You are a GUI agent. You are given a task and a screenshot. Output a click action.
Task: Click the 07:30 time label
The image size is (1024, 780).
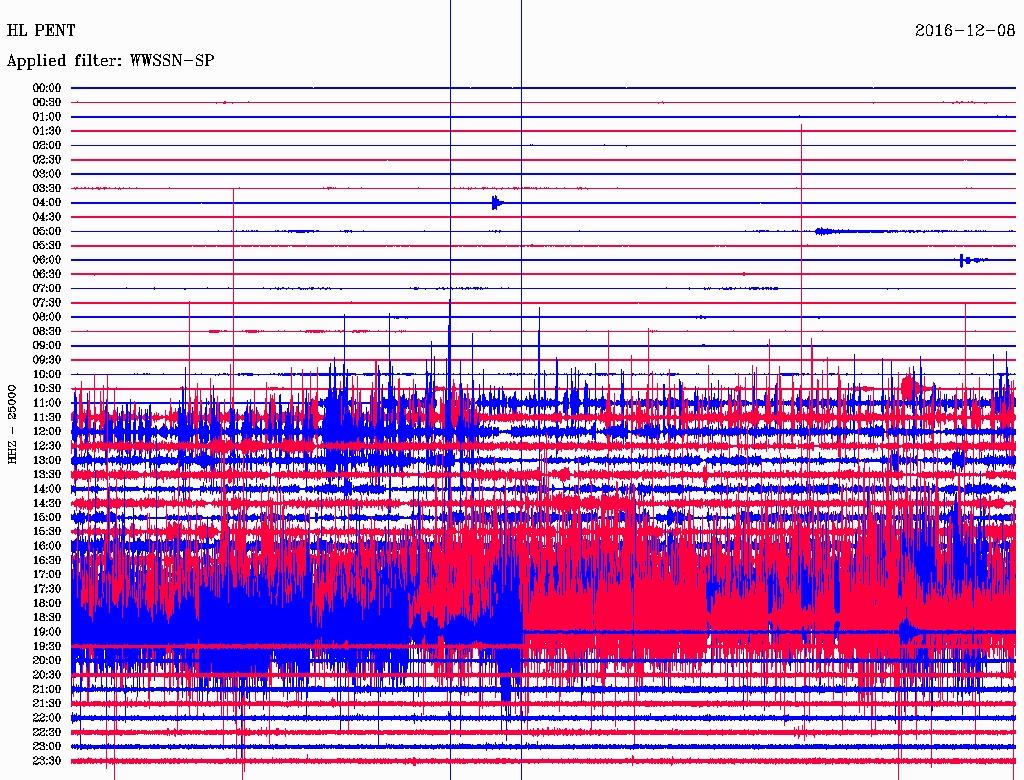click(x=47, y=302)
